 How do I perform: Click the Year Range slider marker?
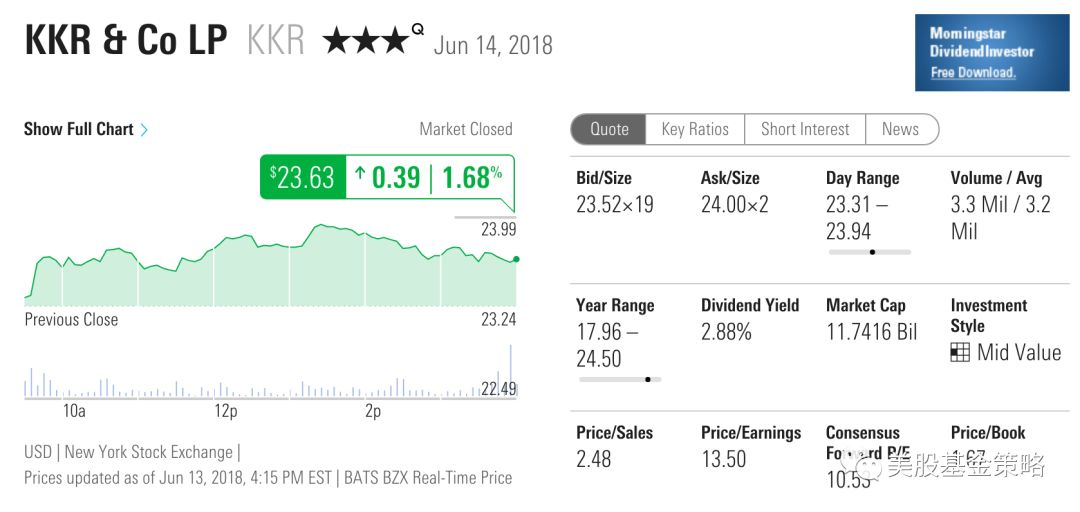click(x=648, y=379)
